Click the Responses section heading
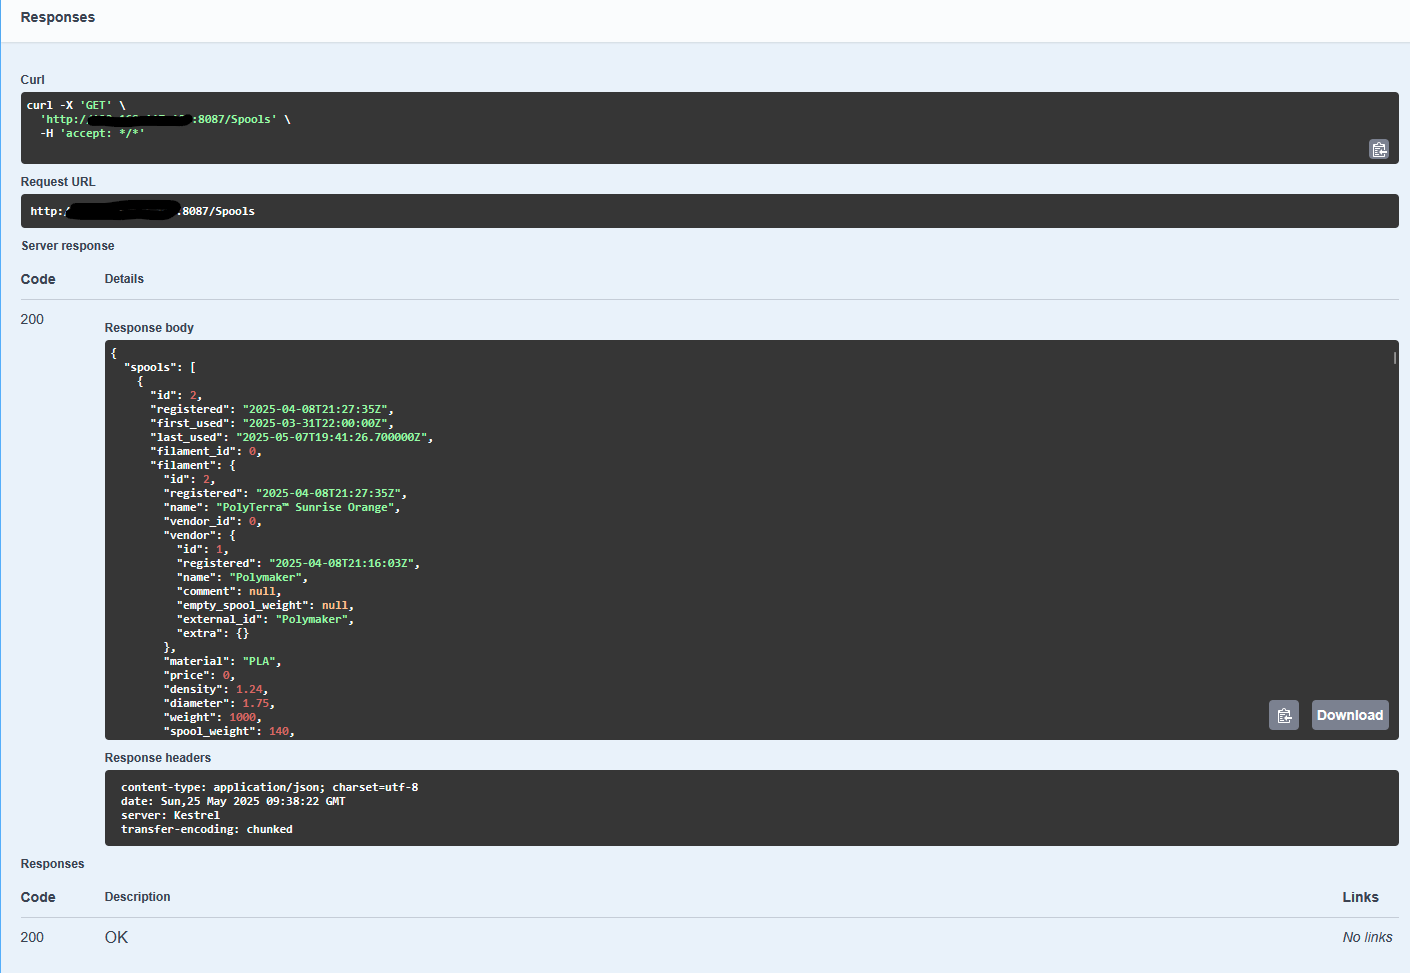Viewport: 1410px width, 973px height. pos(57,17)
